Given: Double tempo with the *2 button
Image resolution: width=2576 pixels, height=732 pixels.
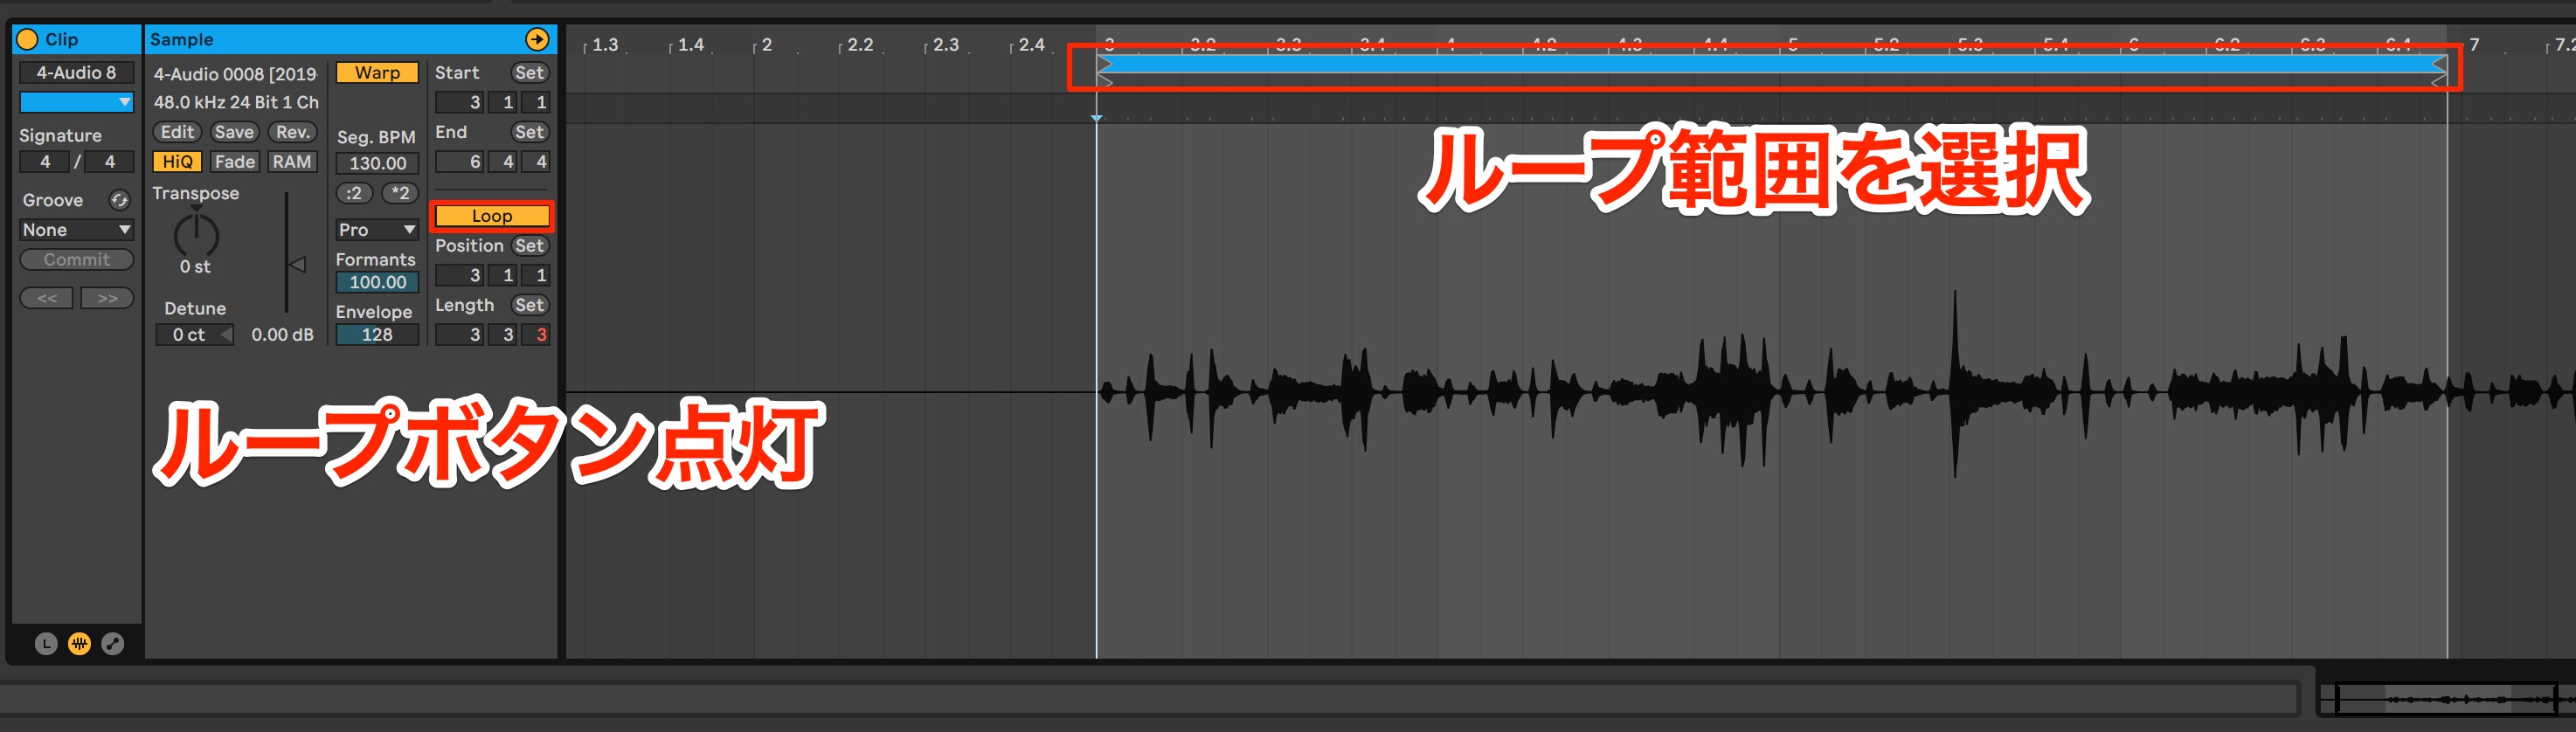Looking at the screenshot, I should 400,193.
